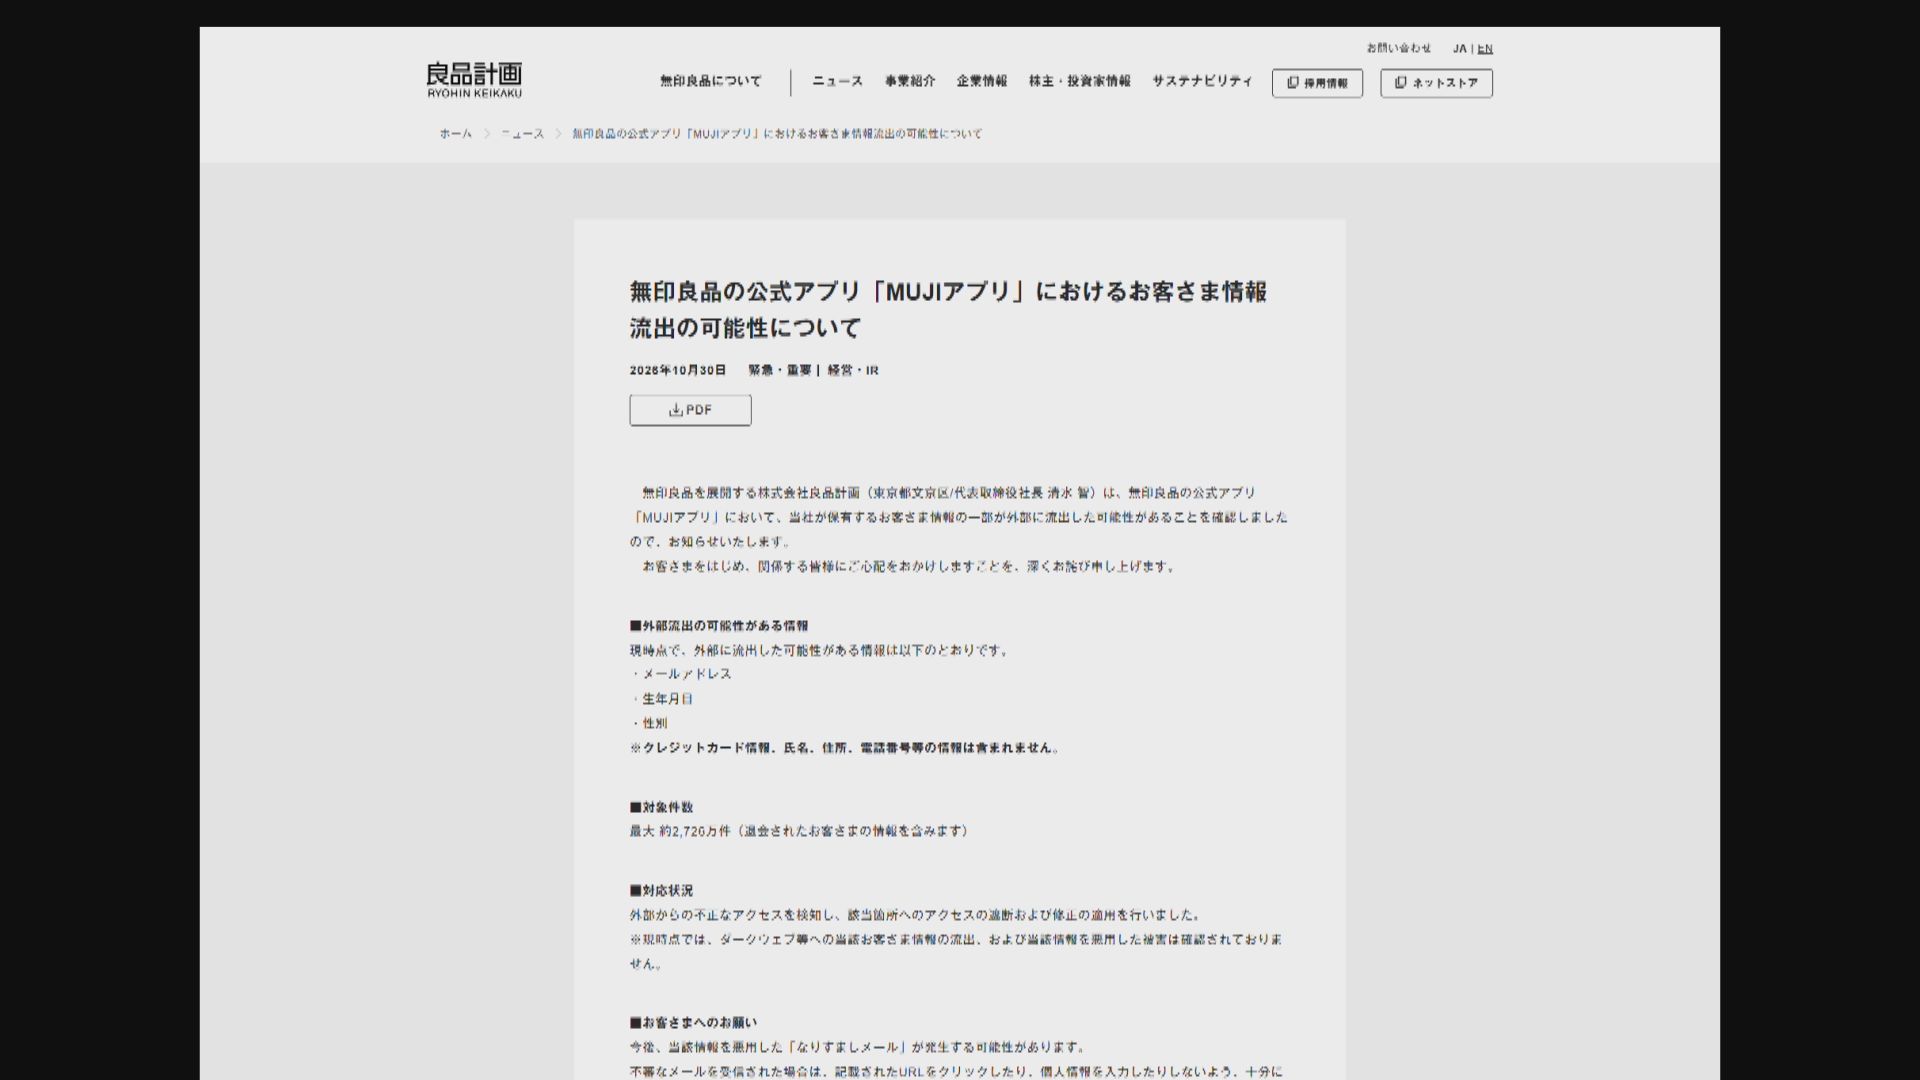Open the 無印良品について menu

point(710,81)
